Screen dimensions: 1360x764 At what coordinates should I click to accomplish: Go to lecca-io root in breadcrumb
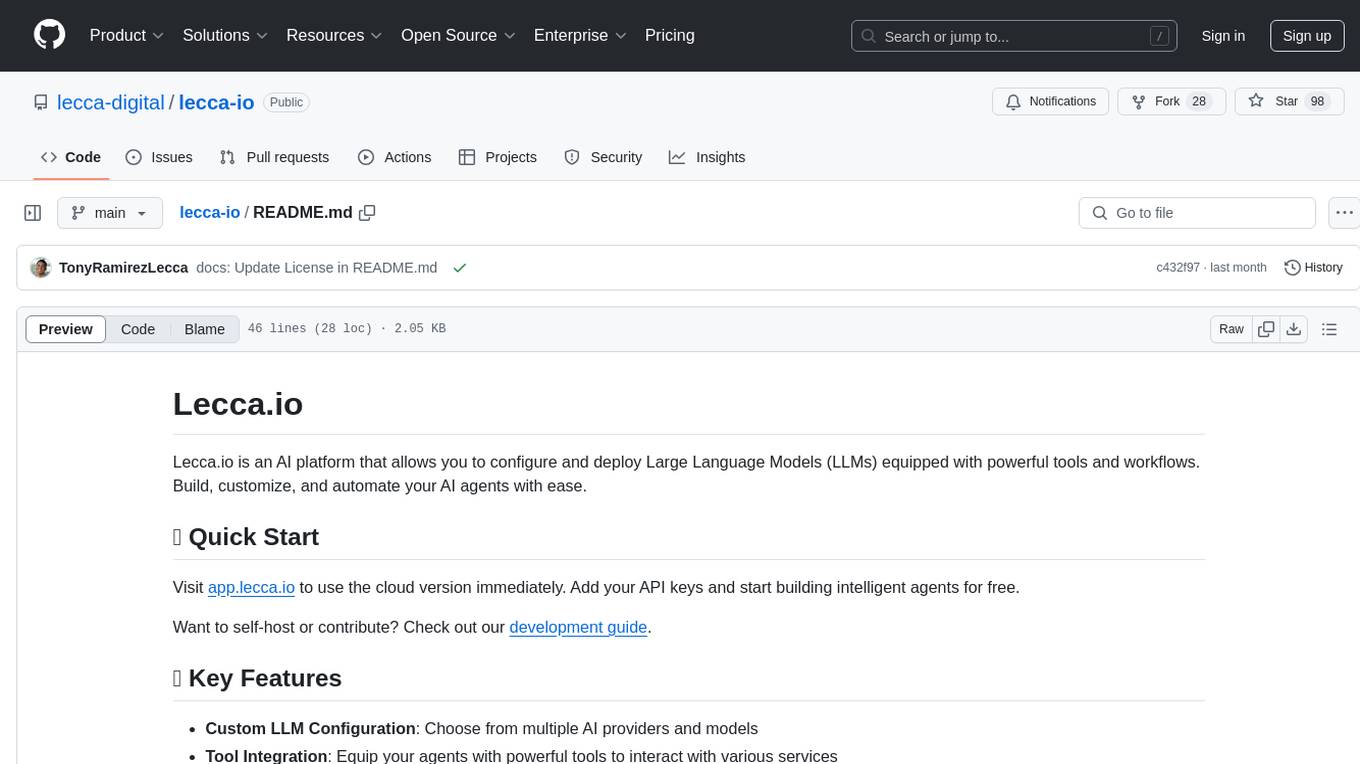(x=210, y=212)
